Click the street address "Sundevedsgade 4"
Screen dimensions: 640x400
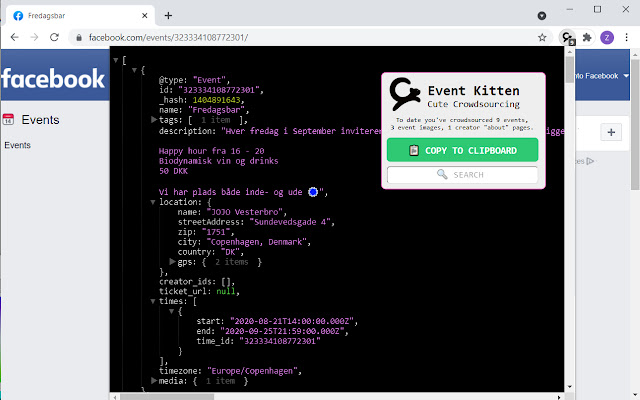(x=292, y=222)
